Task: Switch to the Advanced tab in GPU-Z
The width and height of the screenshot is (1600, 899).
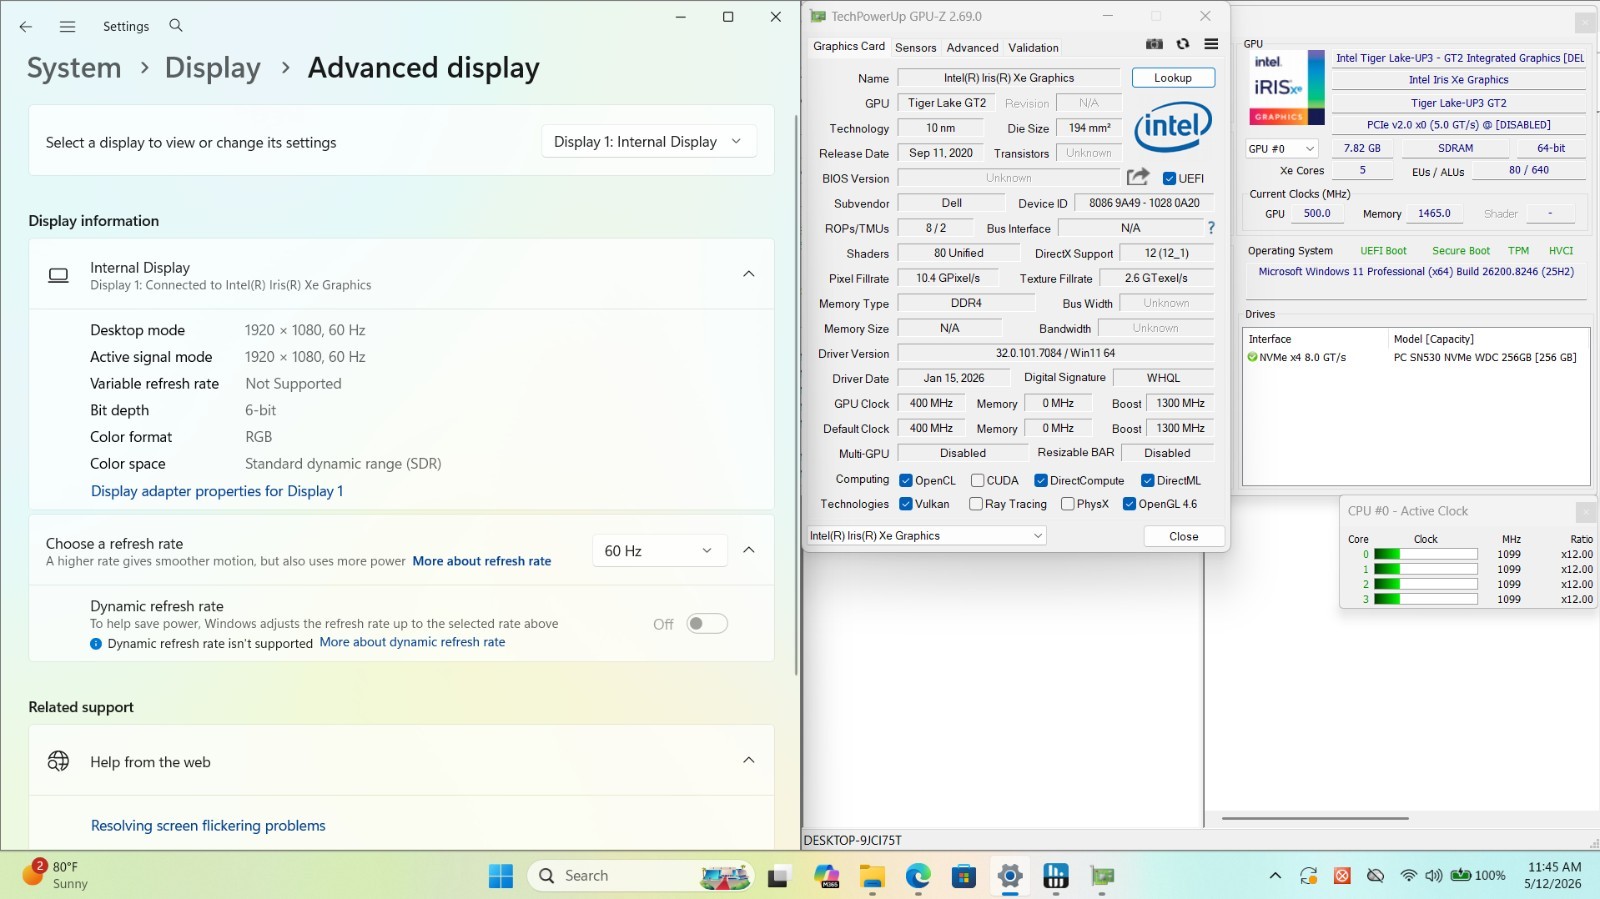Action: click(x=973, y=47)
